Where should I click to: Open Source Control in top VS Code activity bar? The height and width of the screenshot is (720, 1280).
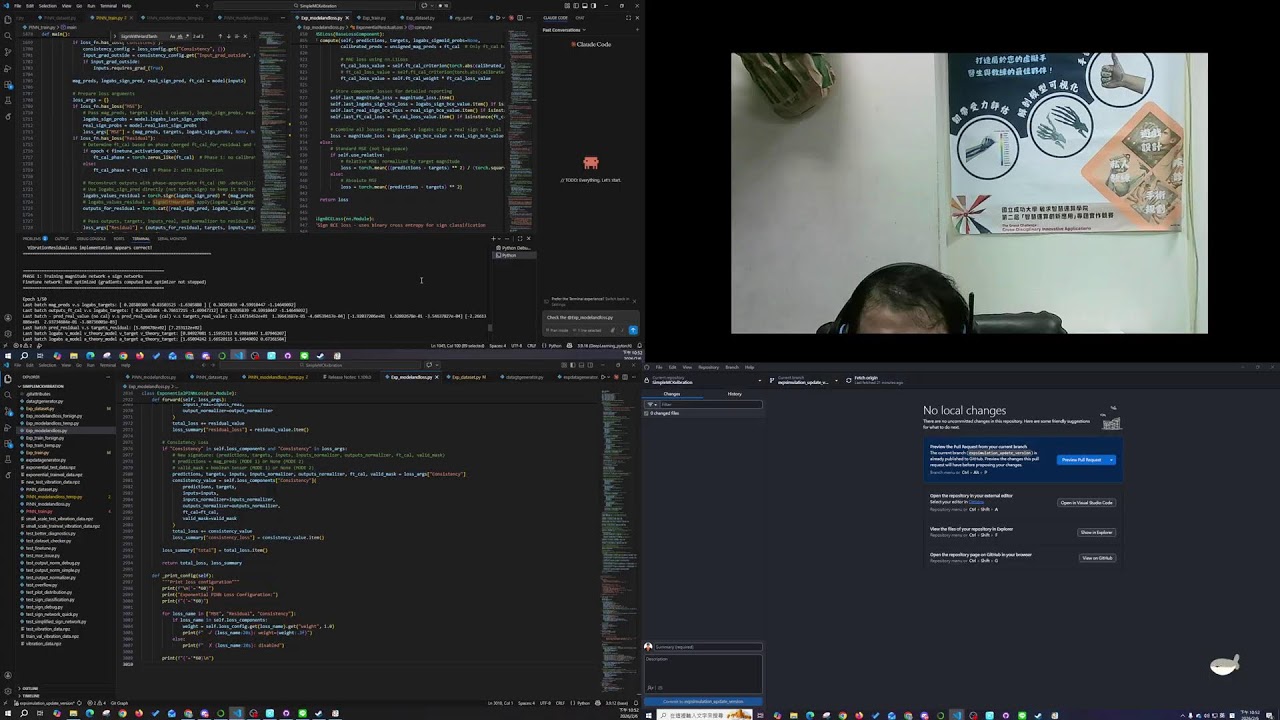(x=8, y=52)
